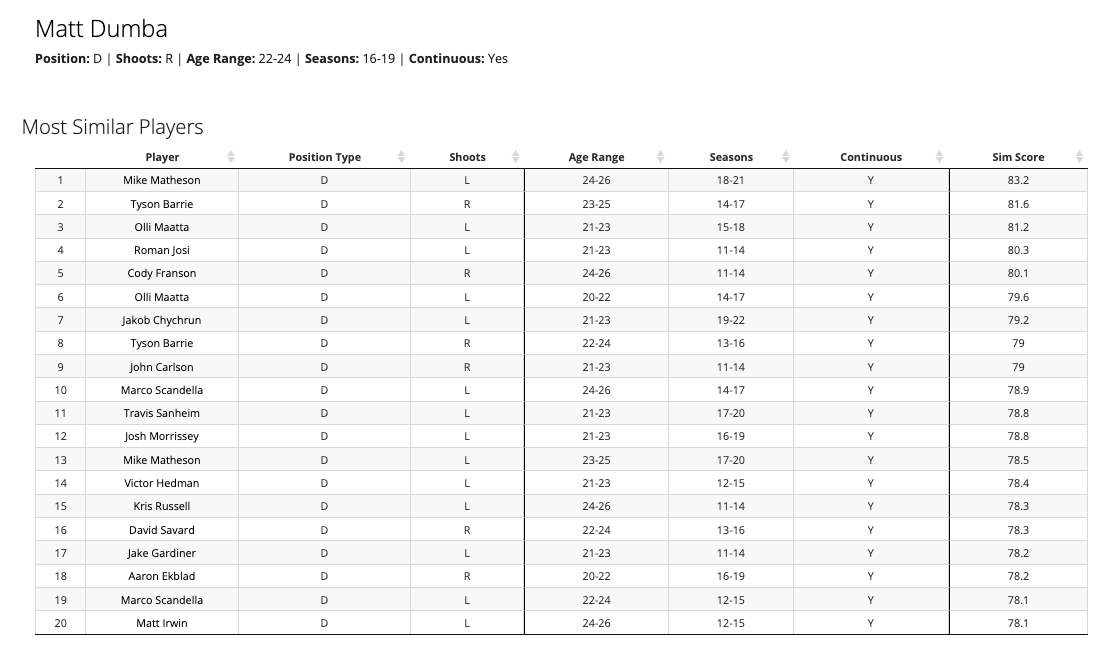Click the Position Type sort arrows icon

(x=401, y=157)
